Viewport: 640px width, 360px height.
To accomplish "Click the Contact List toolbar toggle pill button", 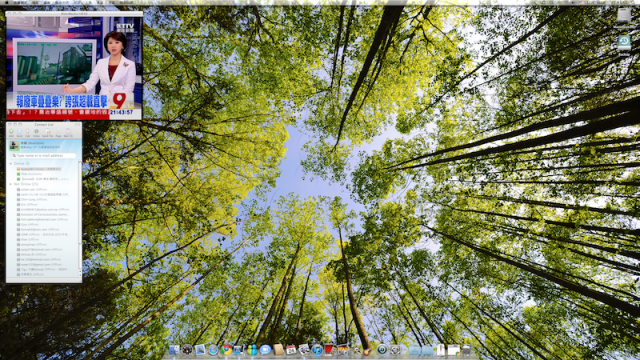I will tap(77, 124).
